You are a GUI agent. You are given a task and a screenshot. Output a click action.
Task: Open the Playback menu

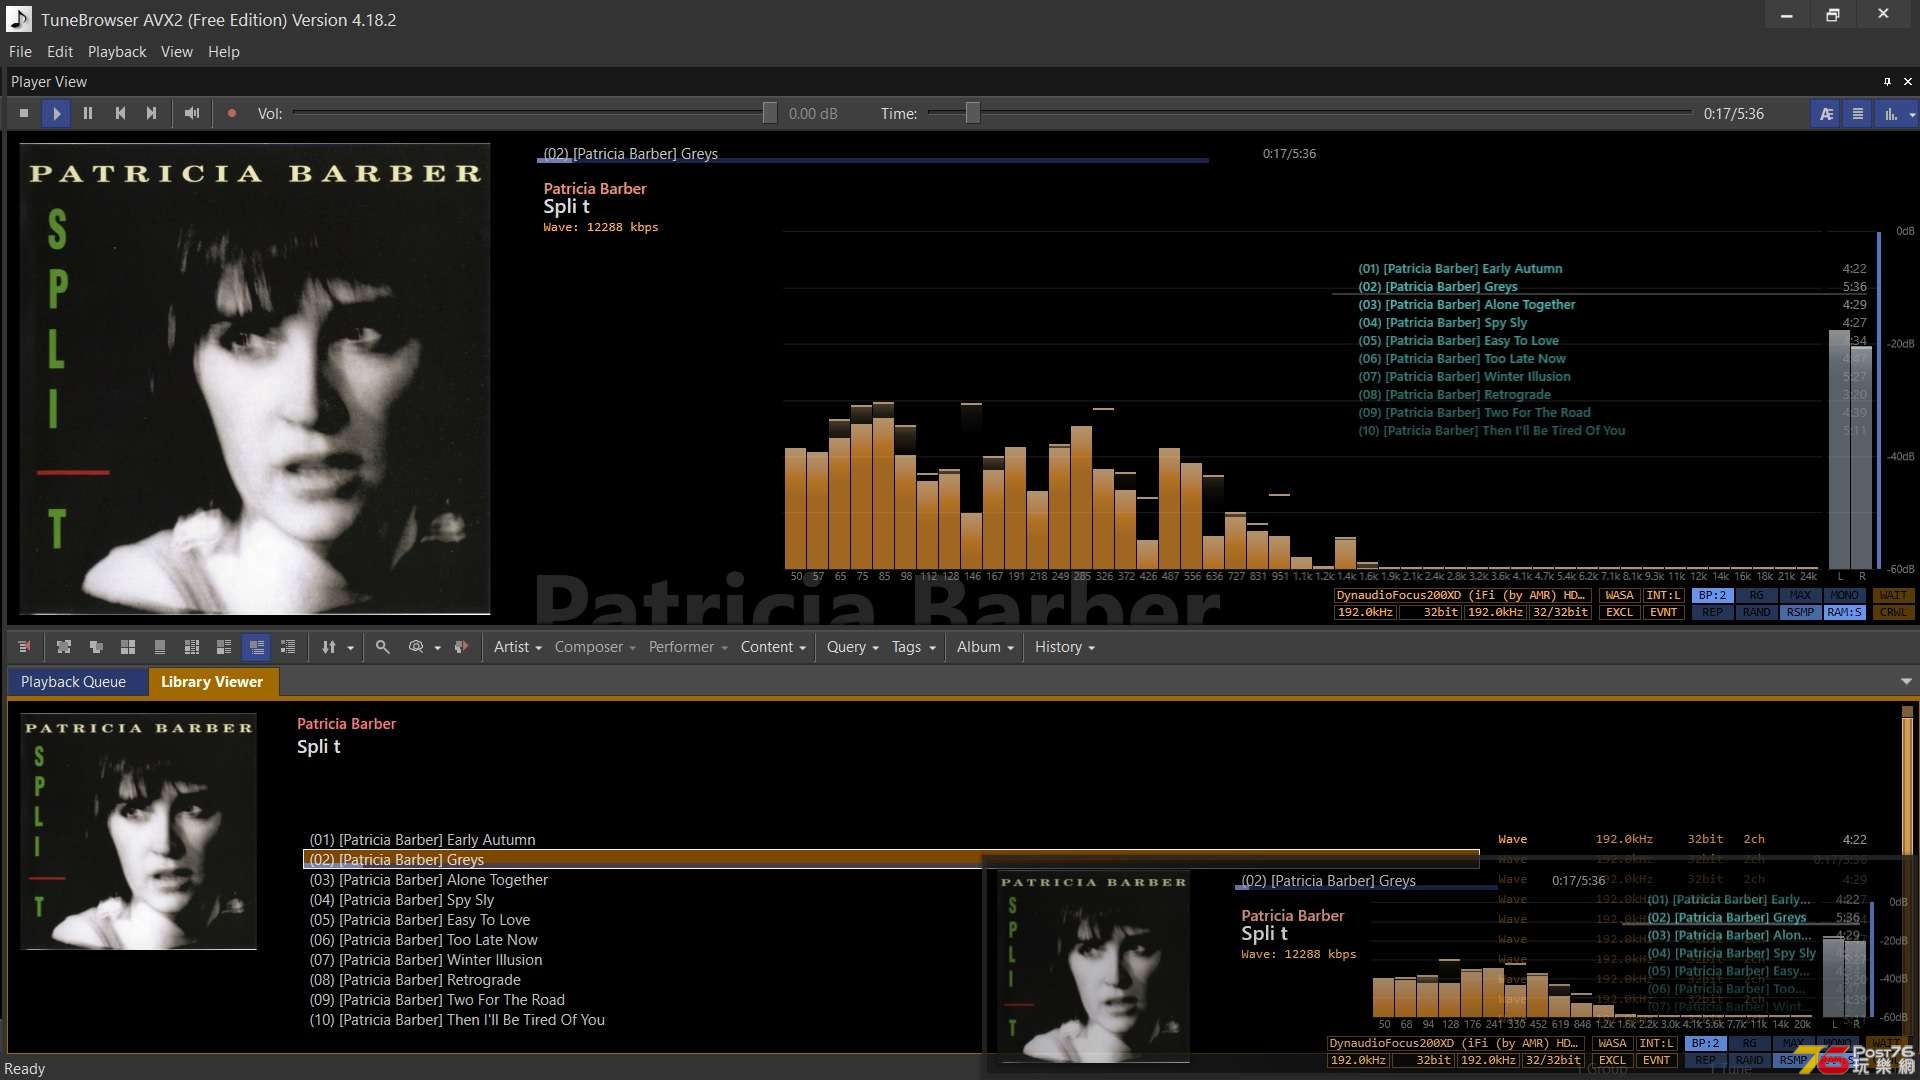(117, 52)
